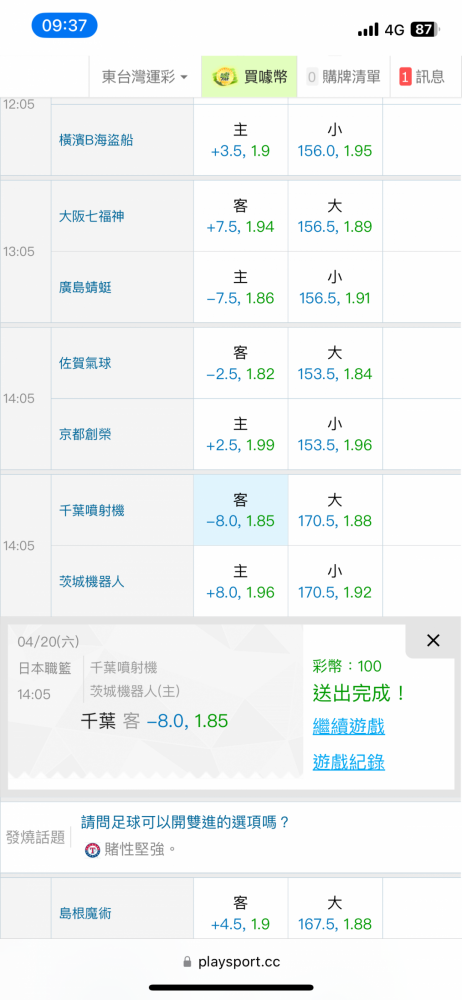This screenshot has height=1000, width=462.
Task: Select 廣島蜻蜓 小 156.5 under pick
Action: coord(335,287)
